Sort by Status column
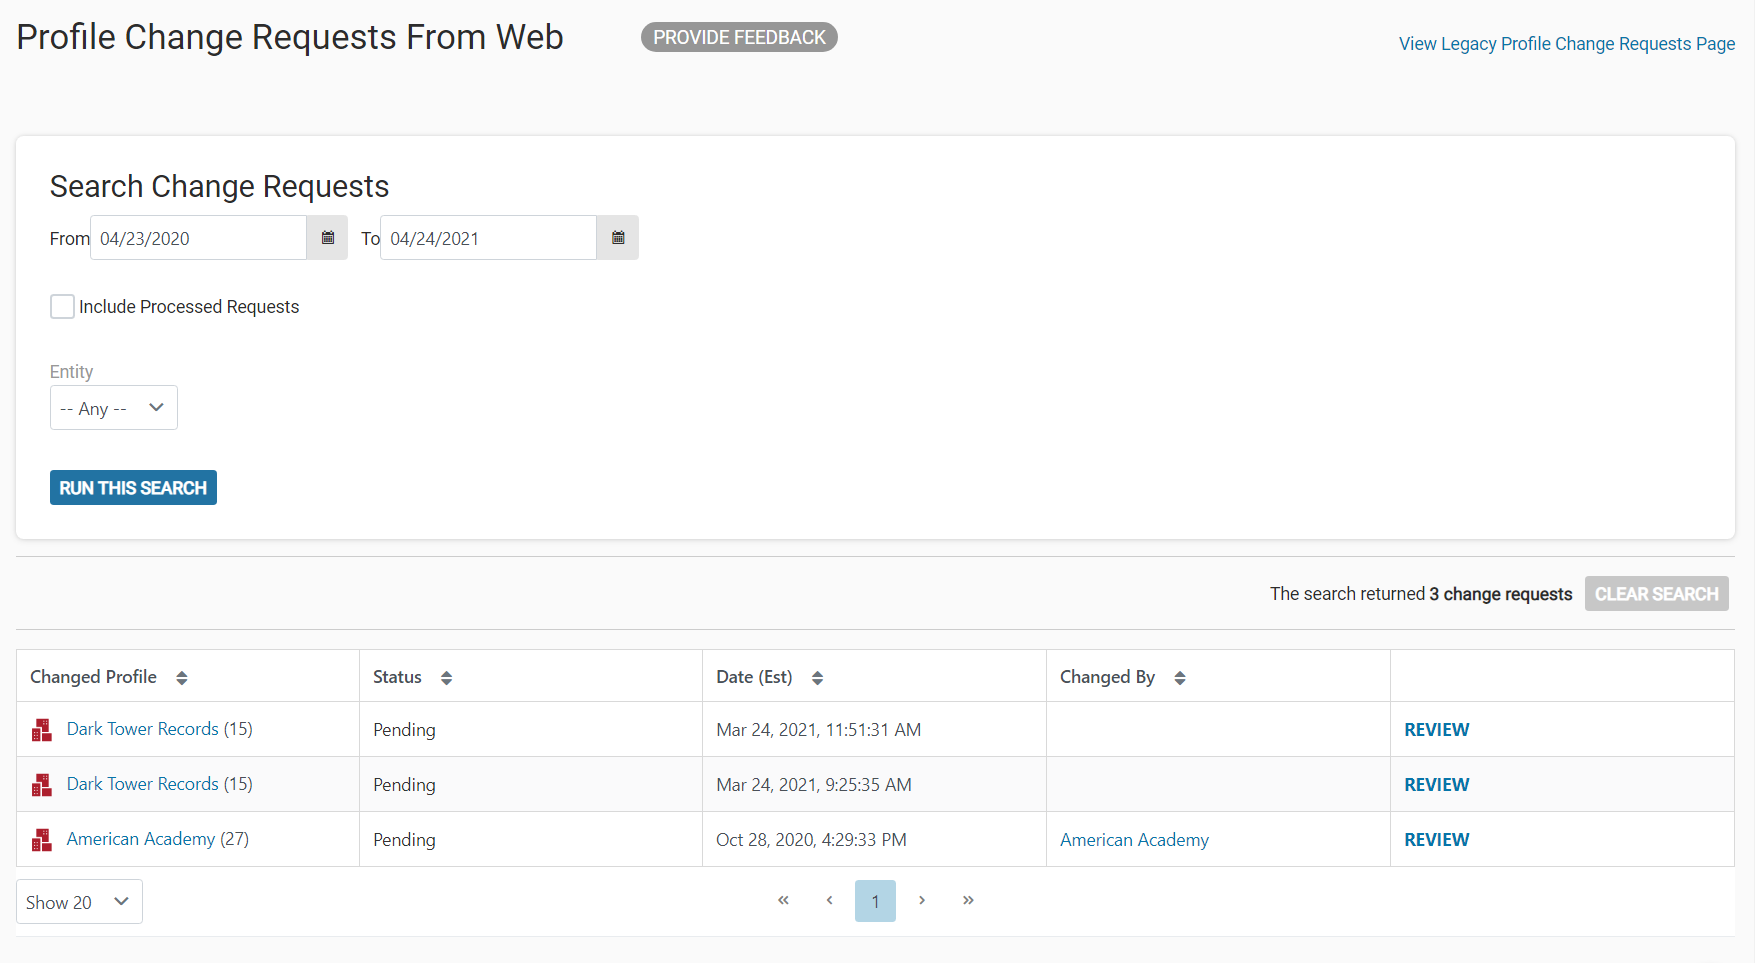Image resolution: width=1755 pixels, height=963 pixels. tap(446, 678)
